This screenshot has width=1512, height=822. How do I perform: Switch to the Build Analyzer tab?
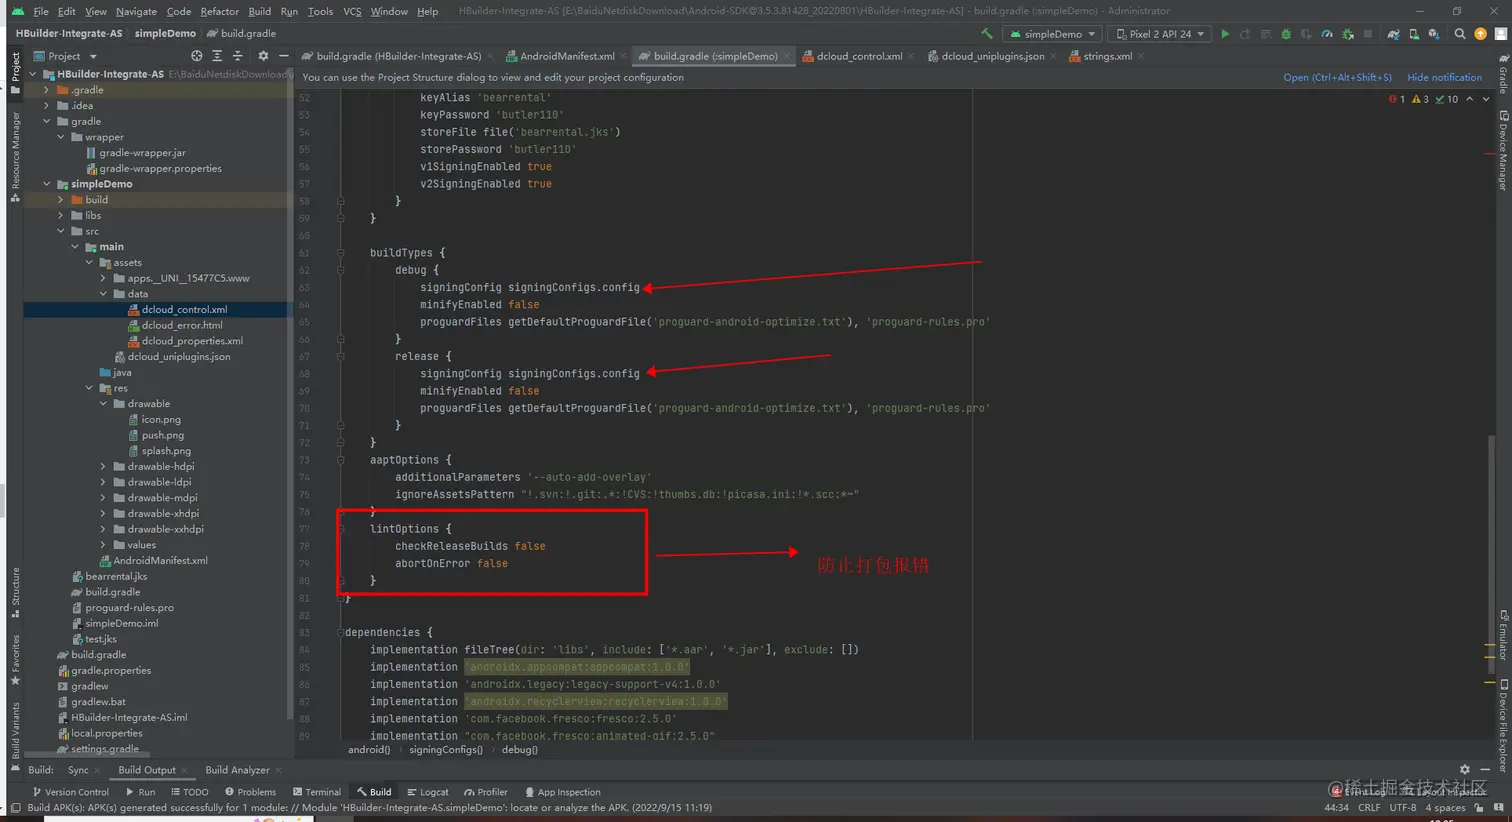click(x=237, y=770)
